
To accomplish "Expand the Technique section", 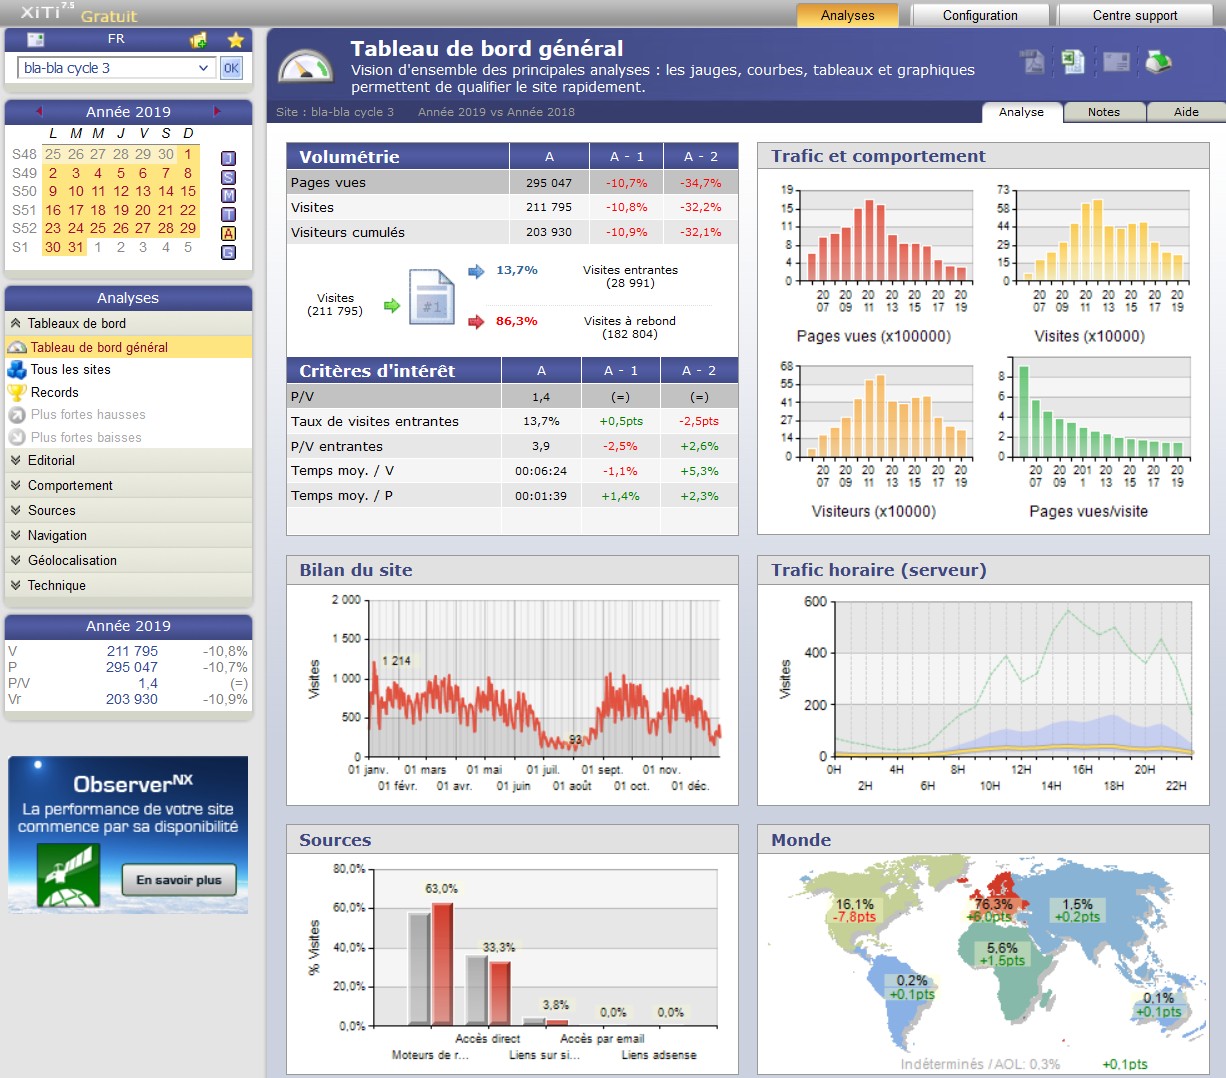I will tap(128, 585).
